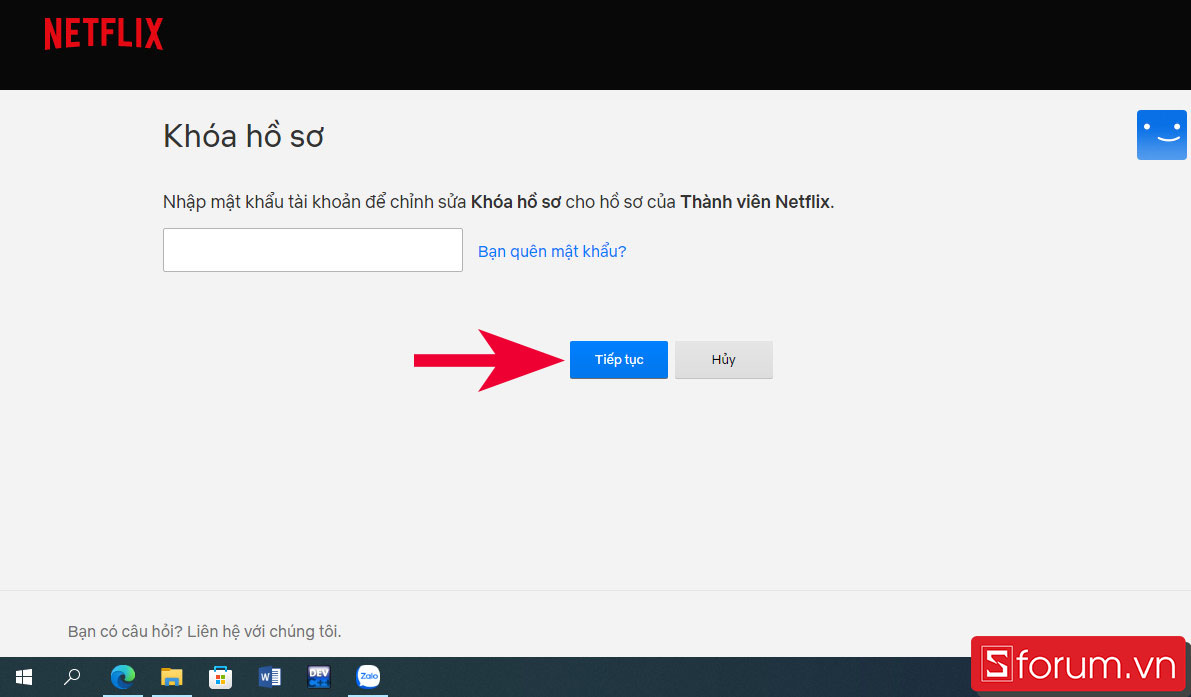Open File Explorer from taskbar
The image size is (1191, 697).
coord(172,676)
